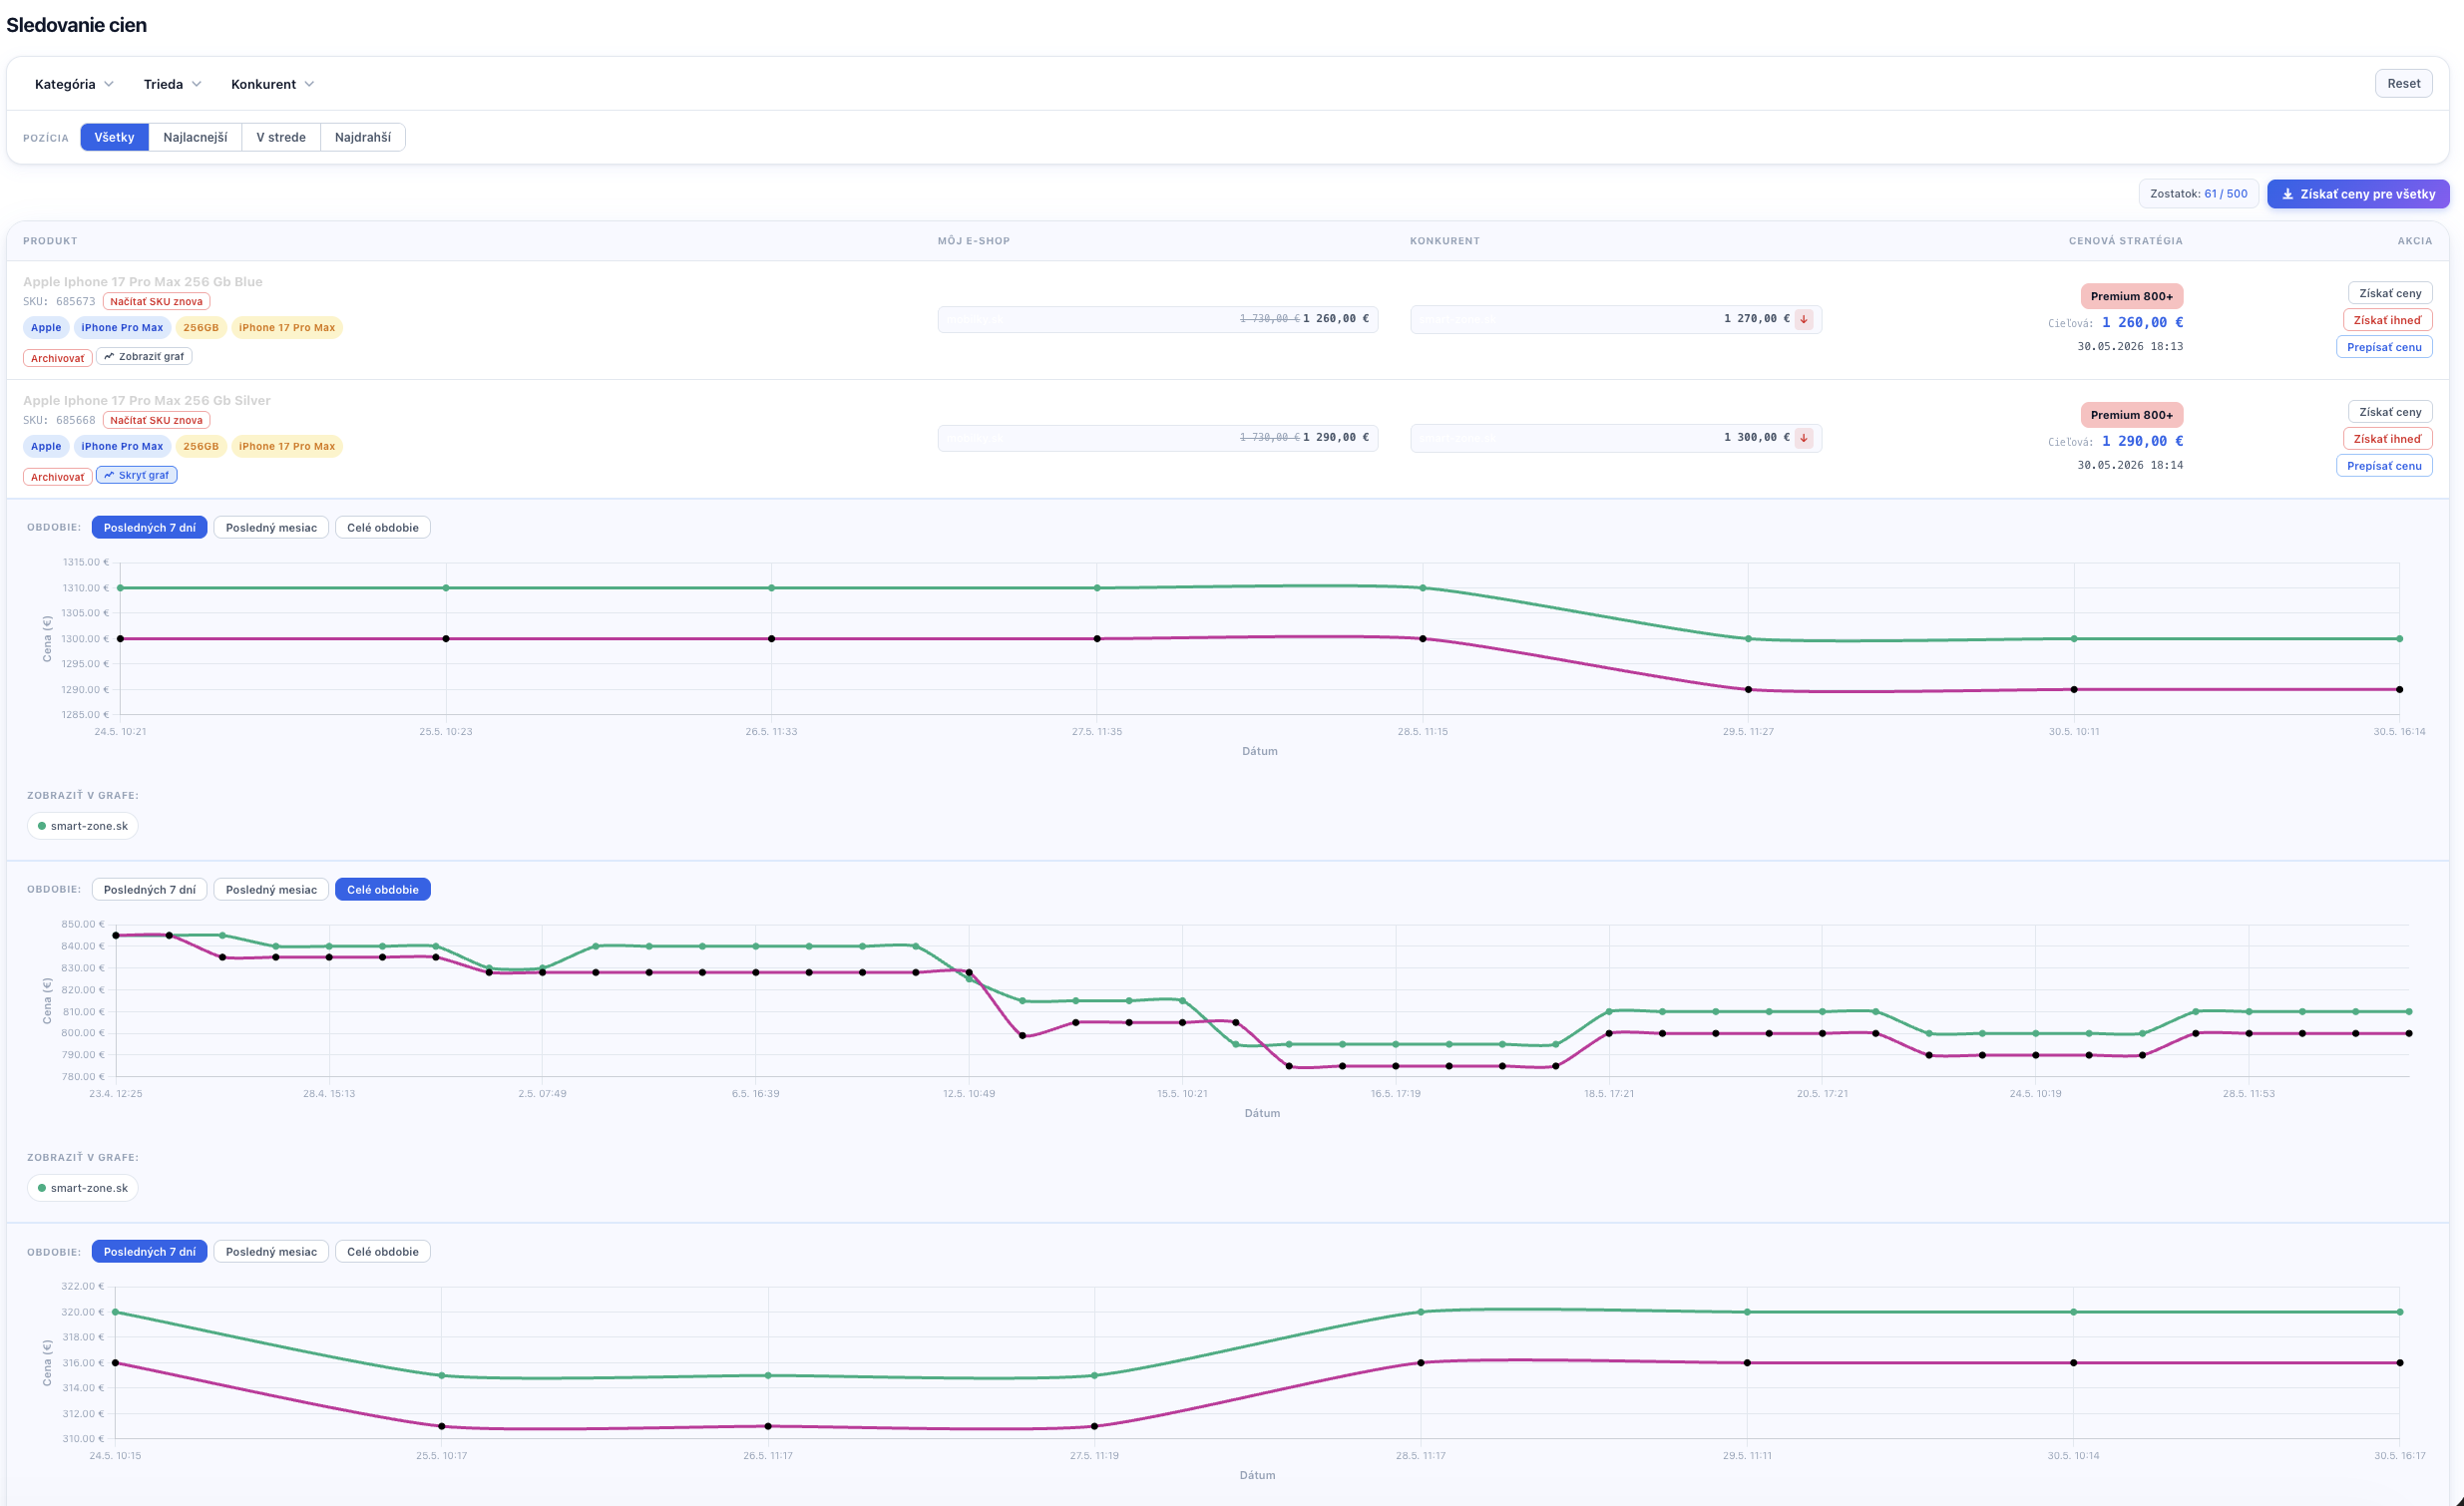Click the Zostatok 61 / 500 counter

[x=2198, y=194]
